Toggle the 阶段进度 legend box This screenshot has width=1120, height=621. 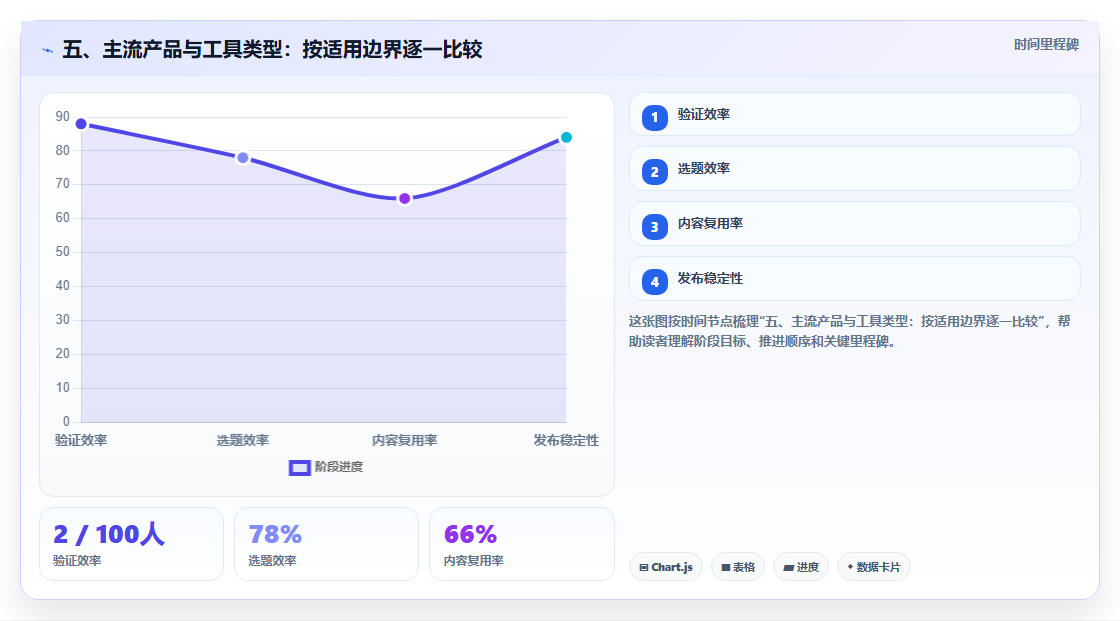pos(299,467)
